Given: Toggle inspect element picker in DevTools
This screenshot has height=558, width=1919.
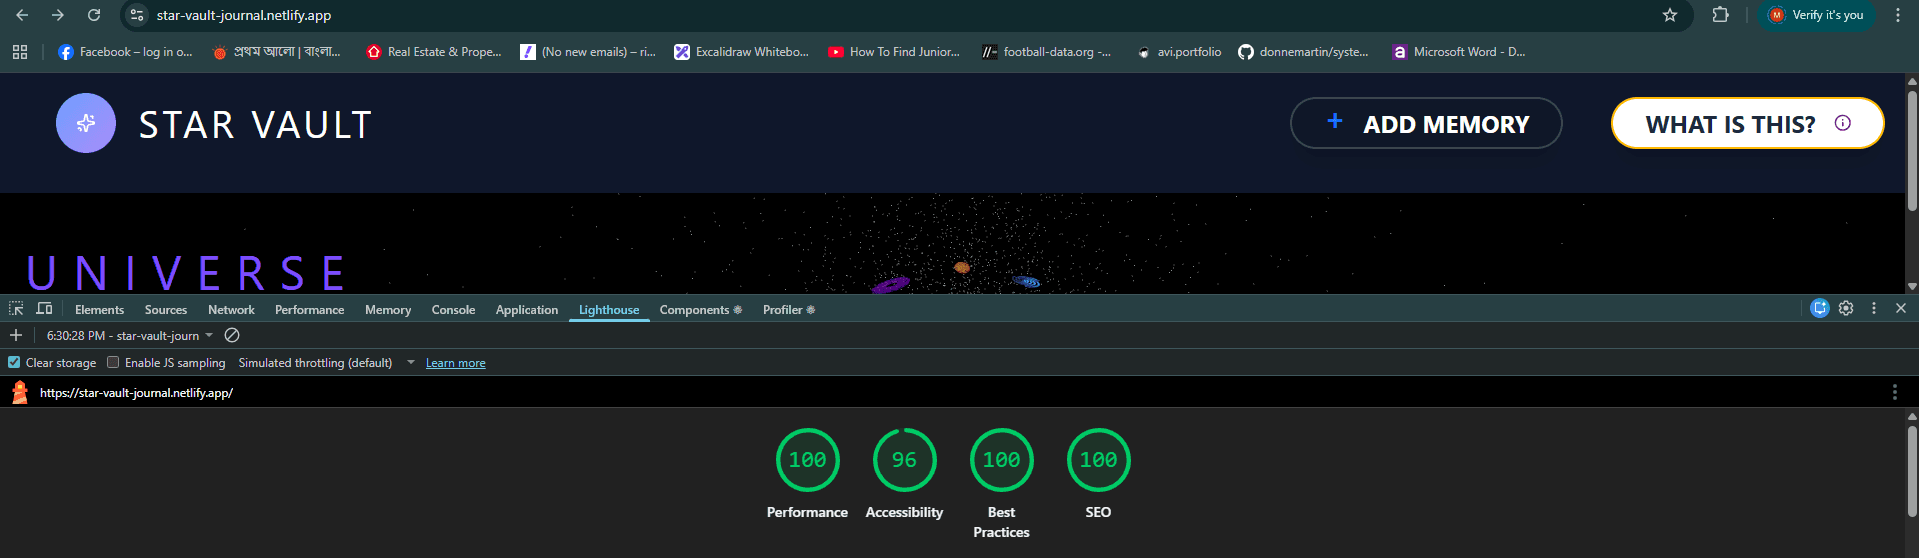Looking at the screenshot, I should click(16, 309).
